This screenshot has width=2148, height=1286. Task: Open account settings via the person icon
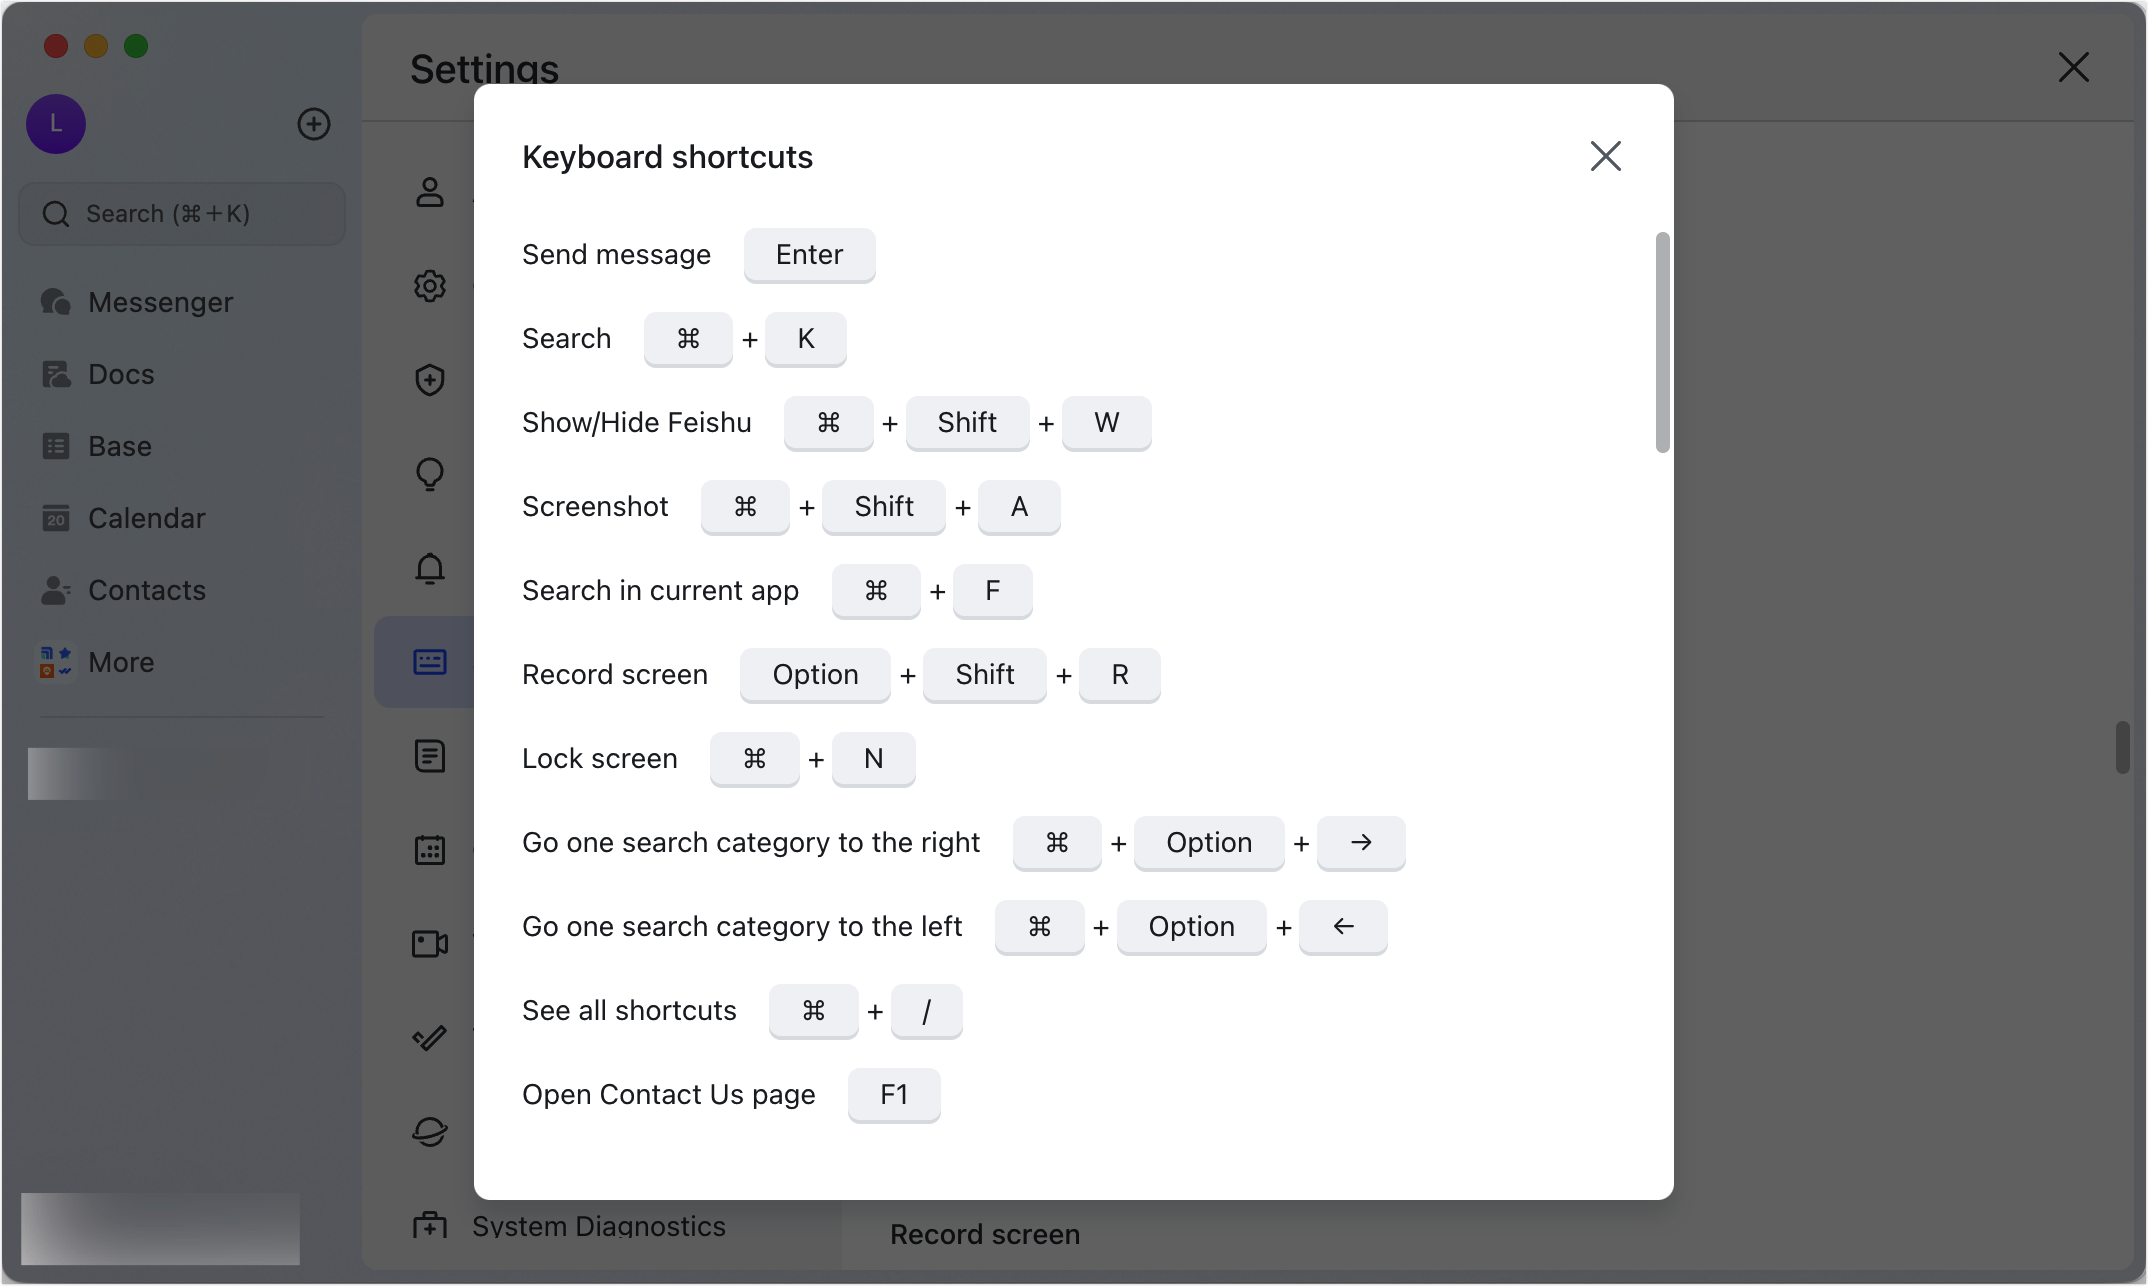point(429,193)
